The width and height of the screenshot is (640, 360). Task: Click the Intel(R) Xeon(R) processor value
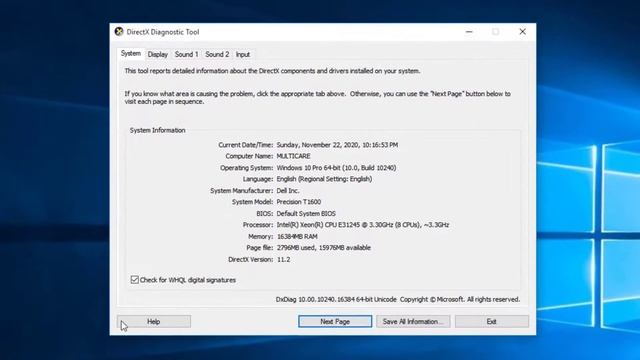pos(363,225)
